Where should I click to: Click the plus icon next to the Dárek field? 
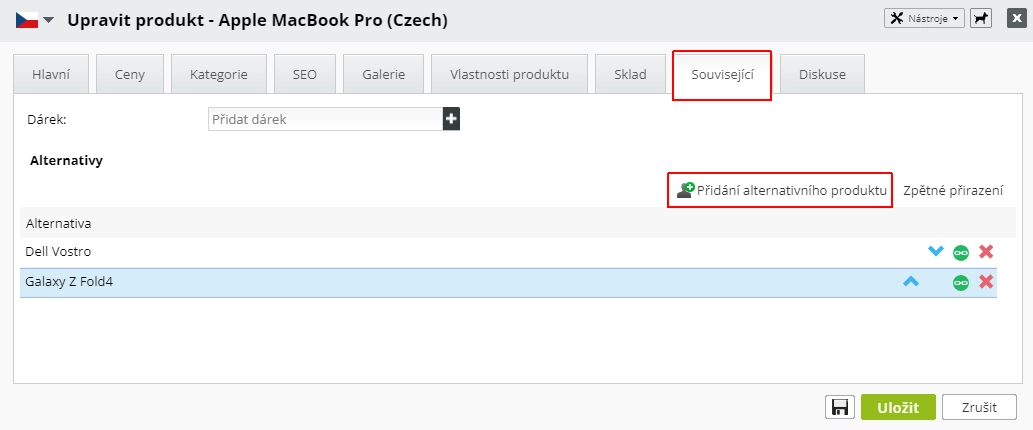451,119
